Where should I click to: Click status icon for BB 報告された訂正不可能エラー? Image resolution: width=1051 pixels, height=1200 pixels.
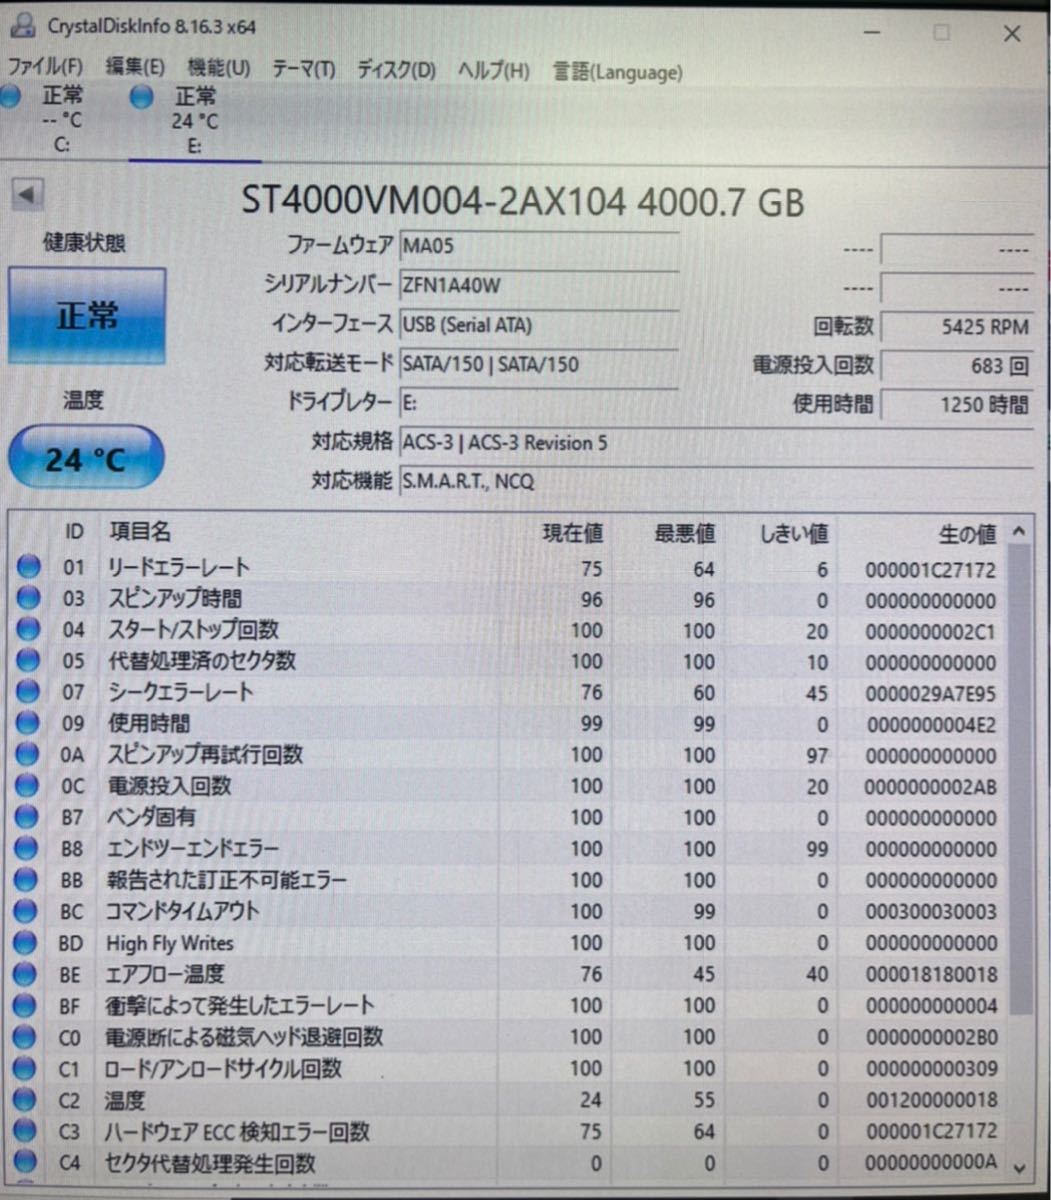[x=28, y=880]
